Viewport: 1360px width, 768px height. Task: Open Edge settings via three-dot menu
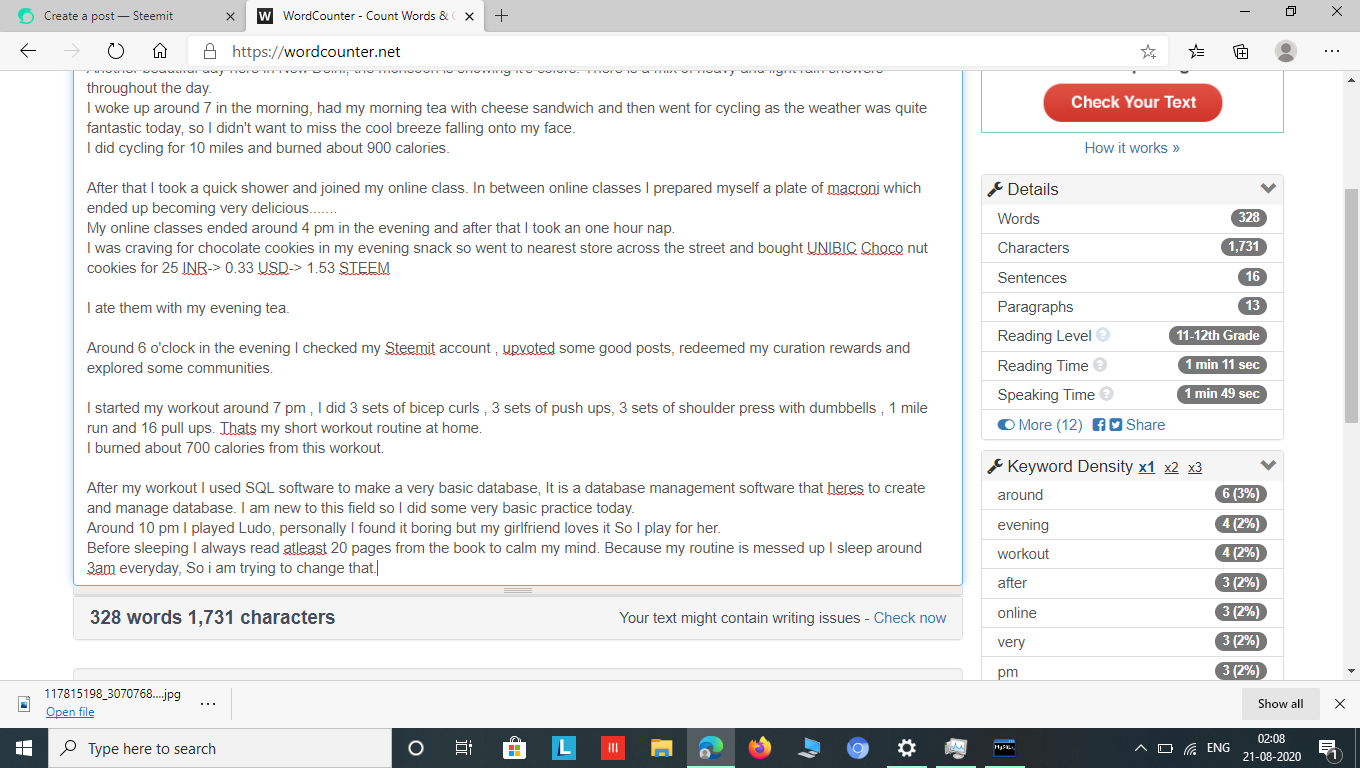pos(1332,50)
